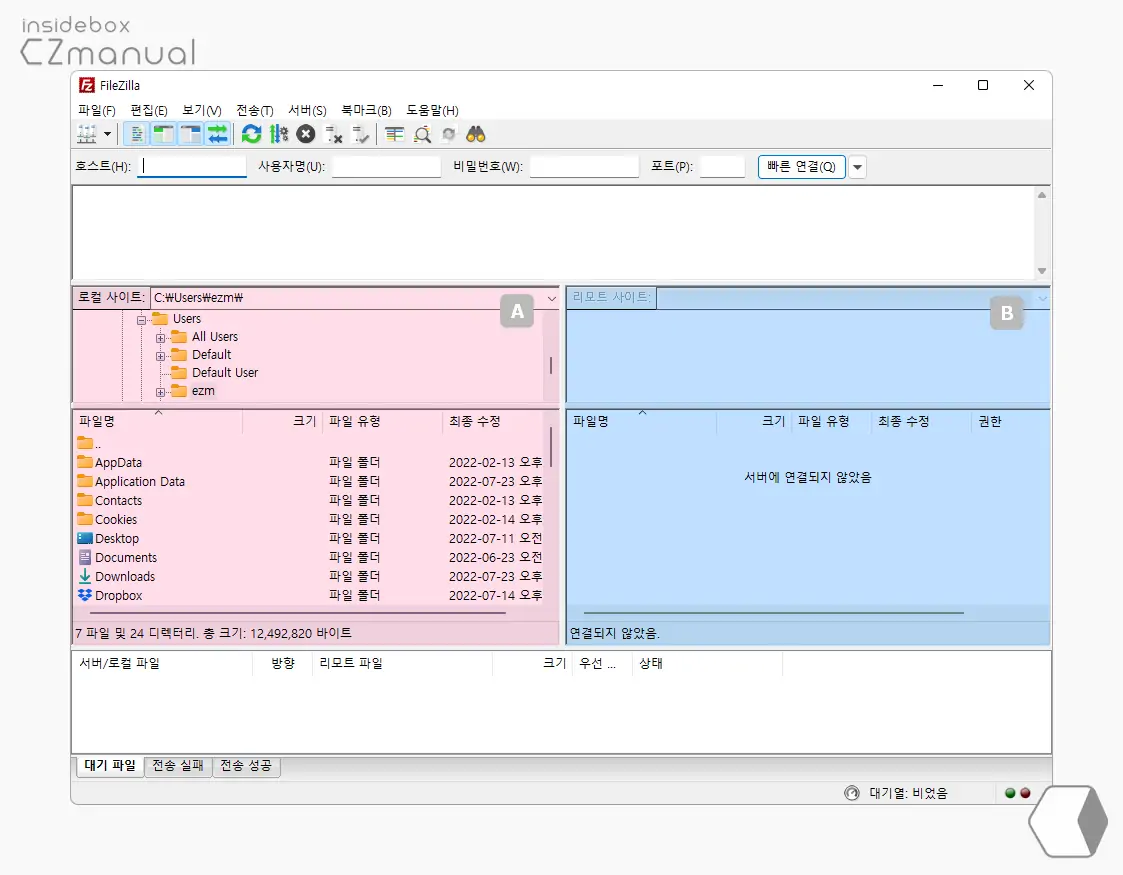Click the refresh file lists icon
Screen dimensions: 1123x875
pos(251,134)
